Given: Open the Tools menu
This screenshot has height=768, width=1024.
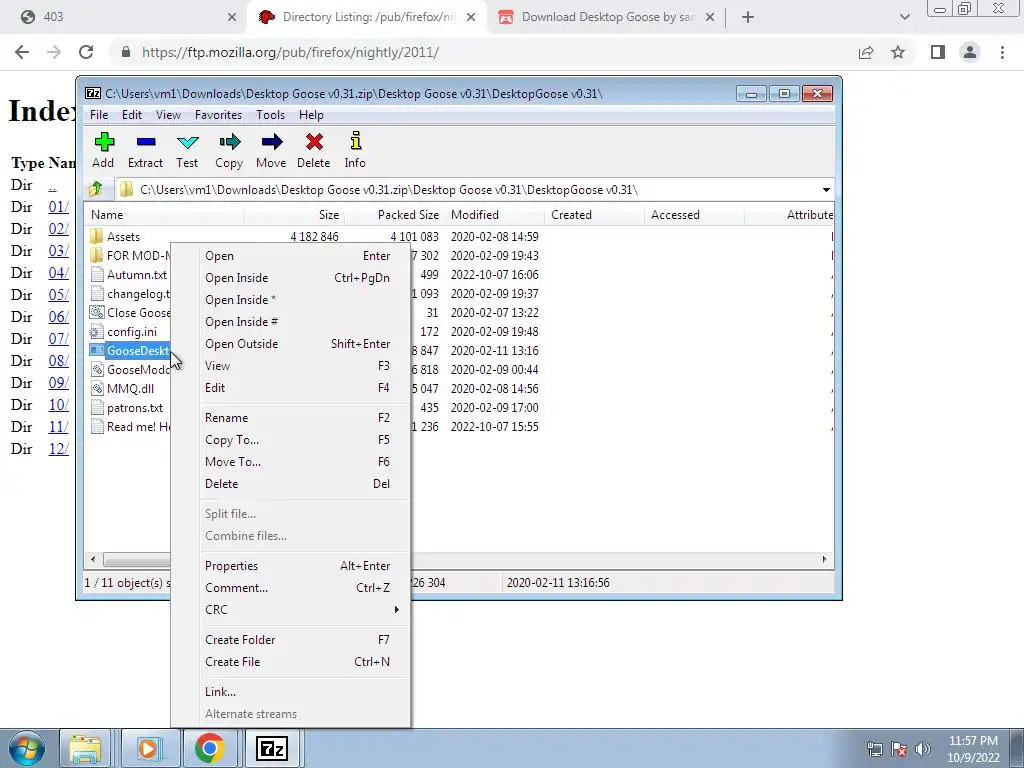Looking at the screenshot, I should [270, 115].
